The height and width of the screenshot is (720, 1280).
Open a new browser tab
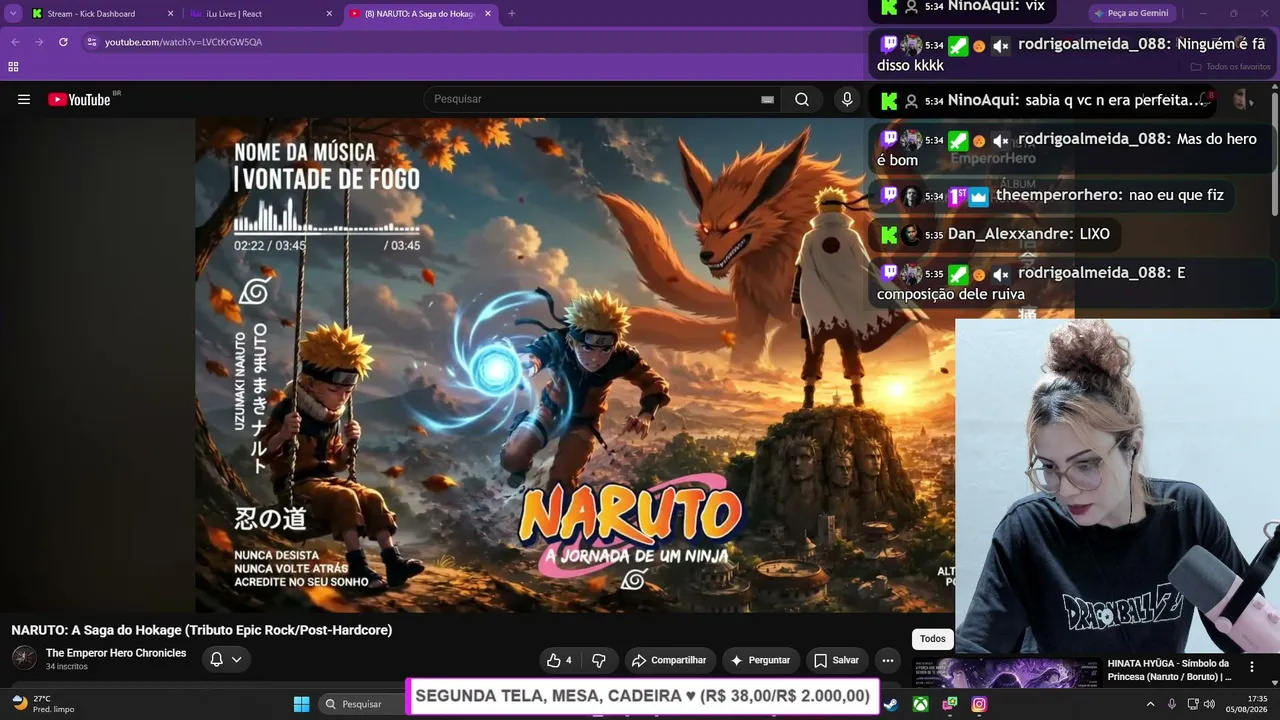click(x=512, y=14)
